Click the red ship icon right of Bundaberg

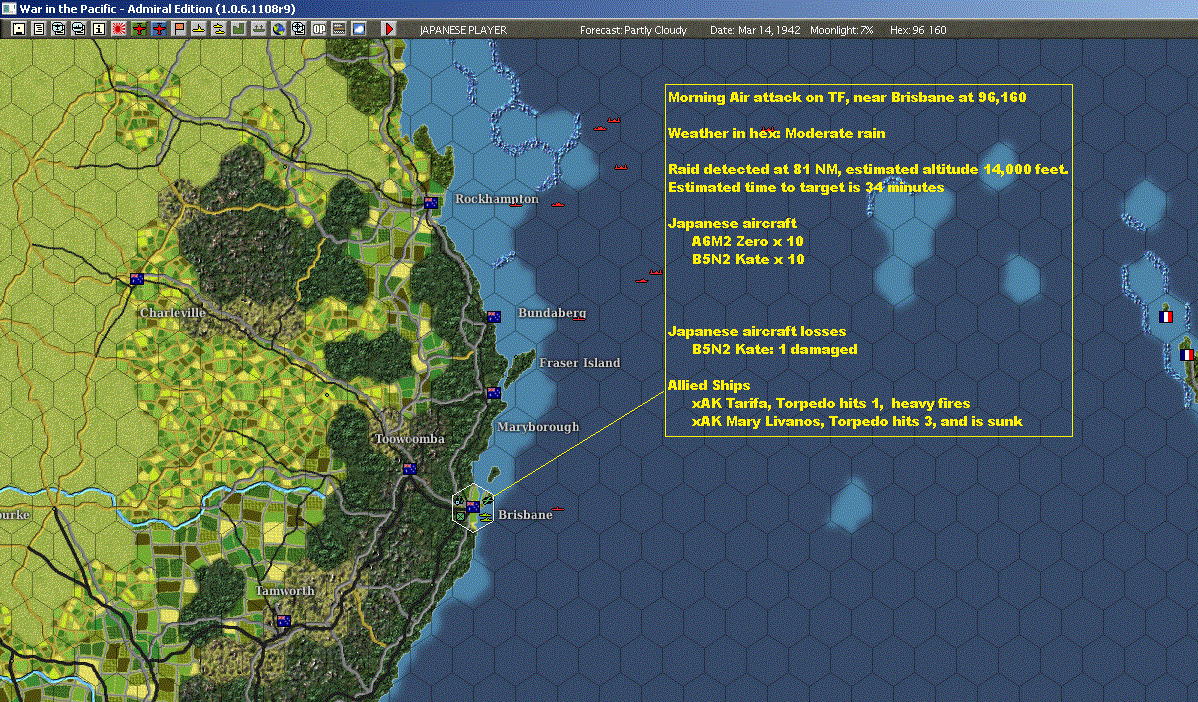pos(579,318)
